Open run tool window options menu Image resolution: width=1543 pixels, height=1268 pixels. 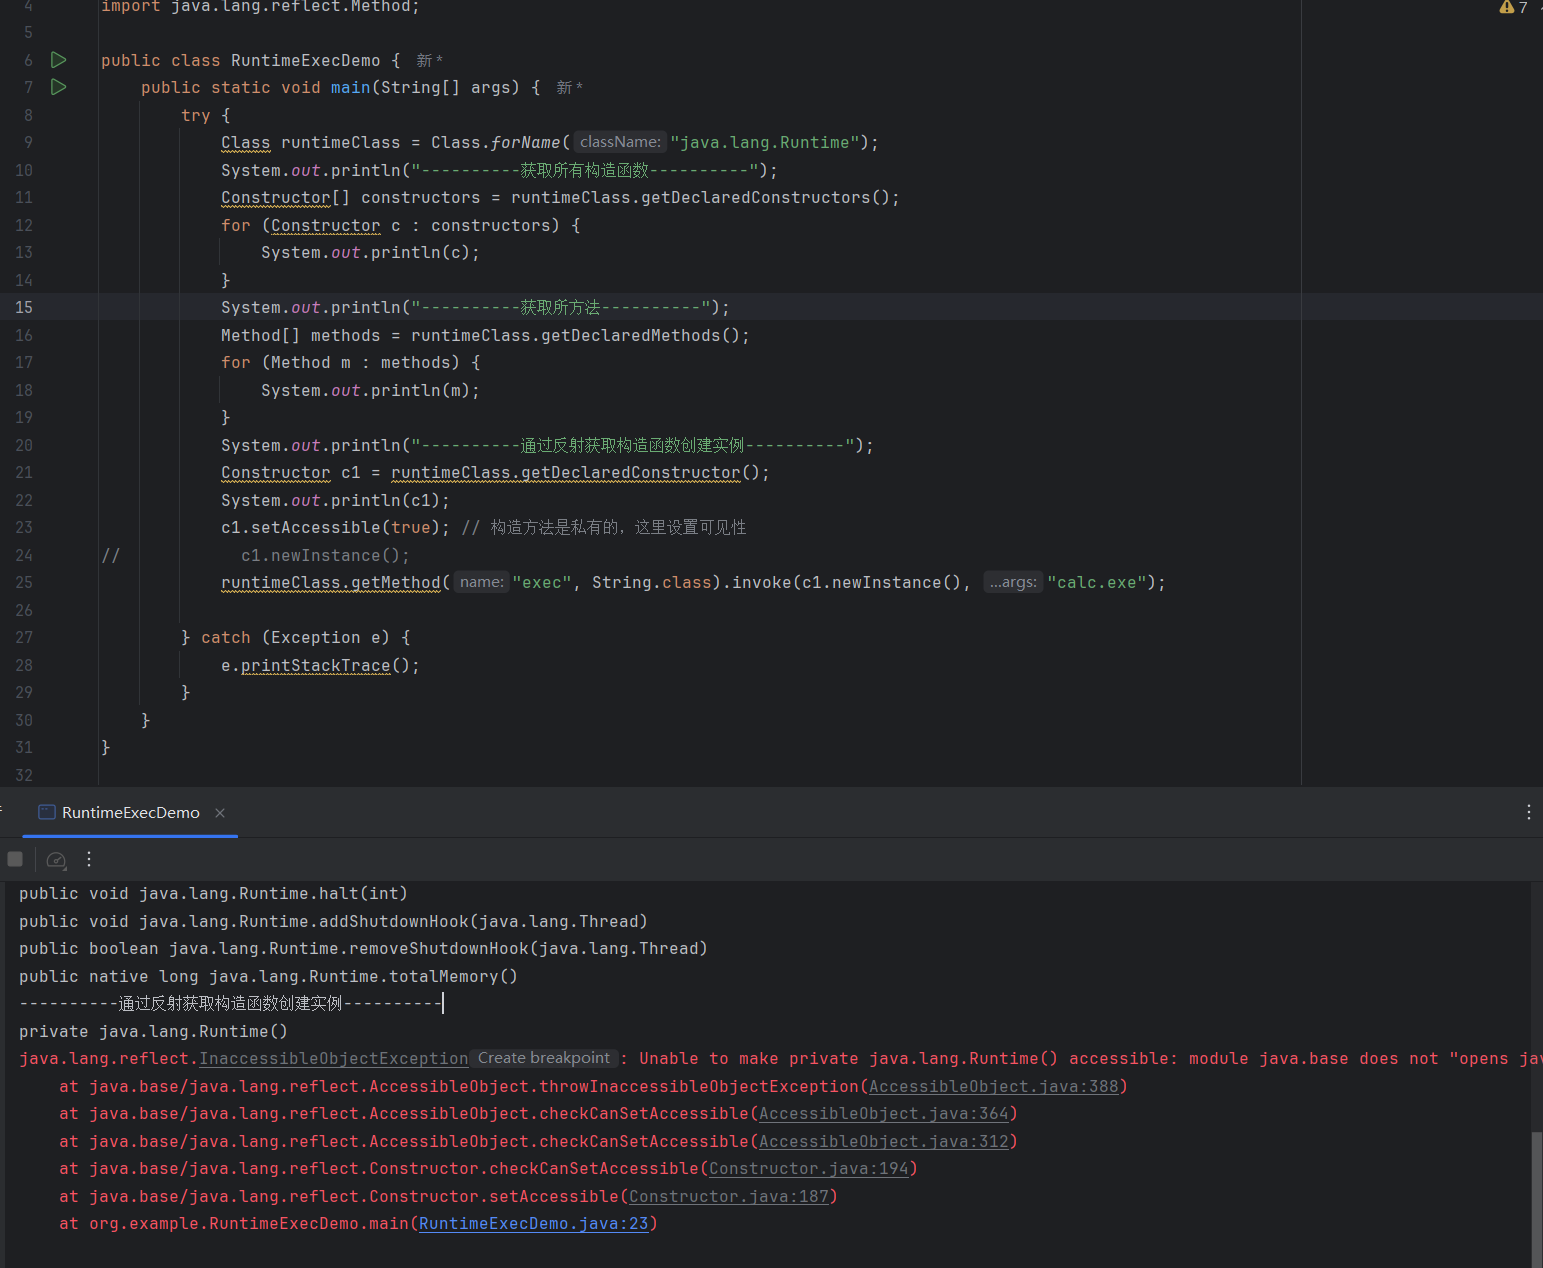pyautogui.click(x=1528, y=812)
